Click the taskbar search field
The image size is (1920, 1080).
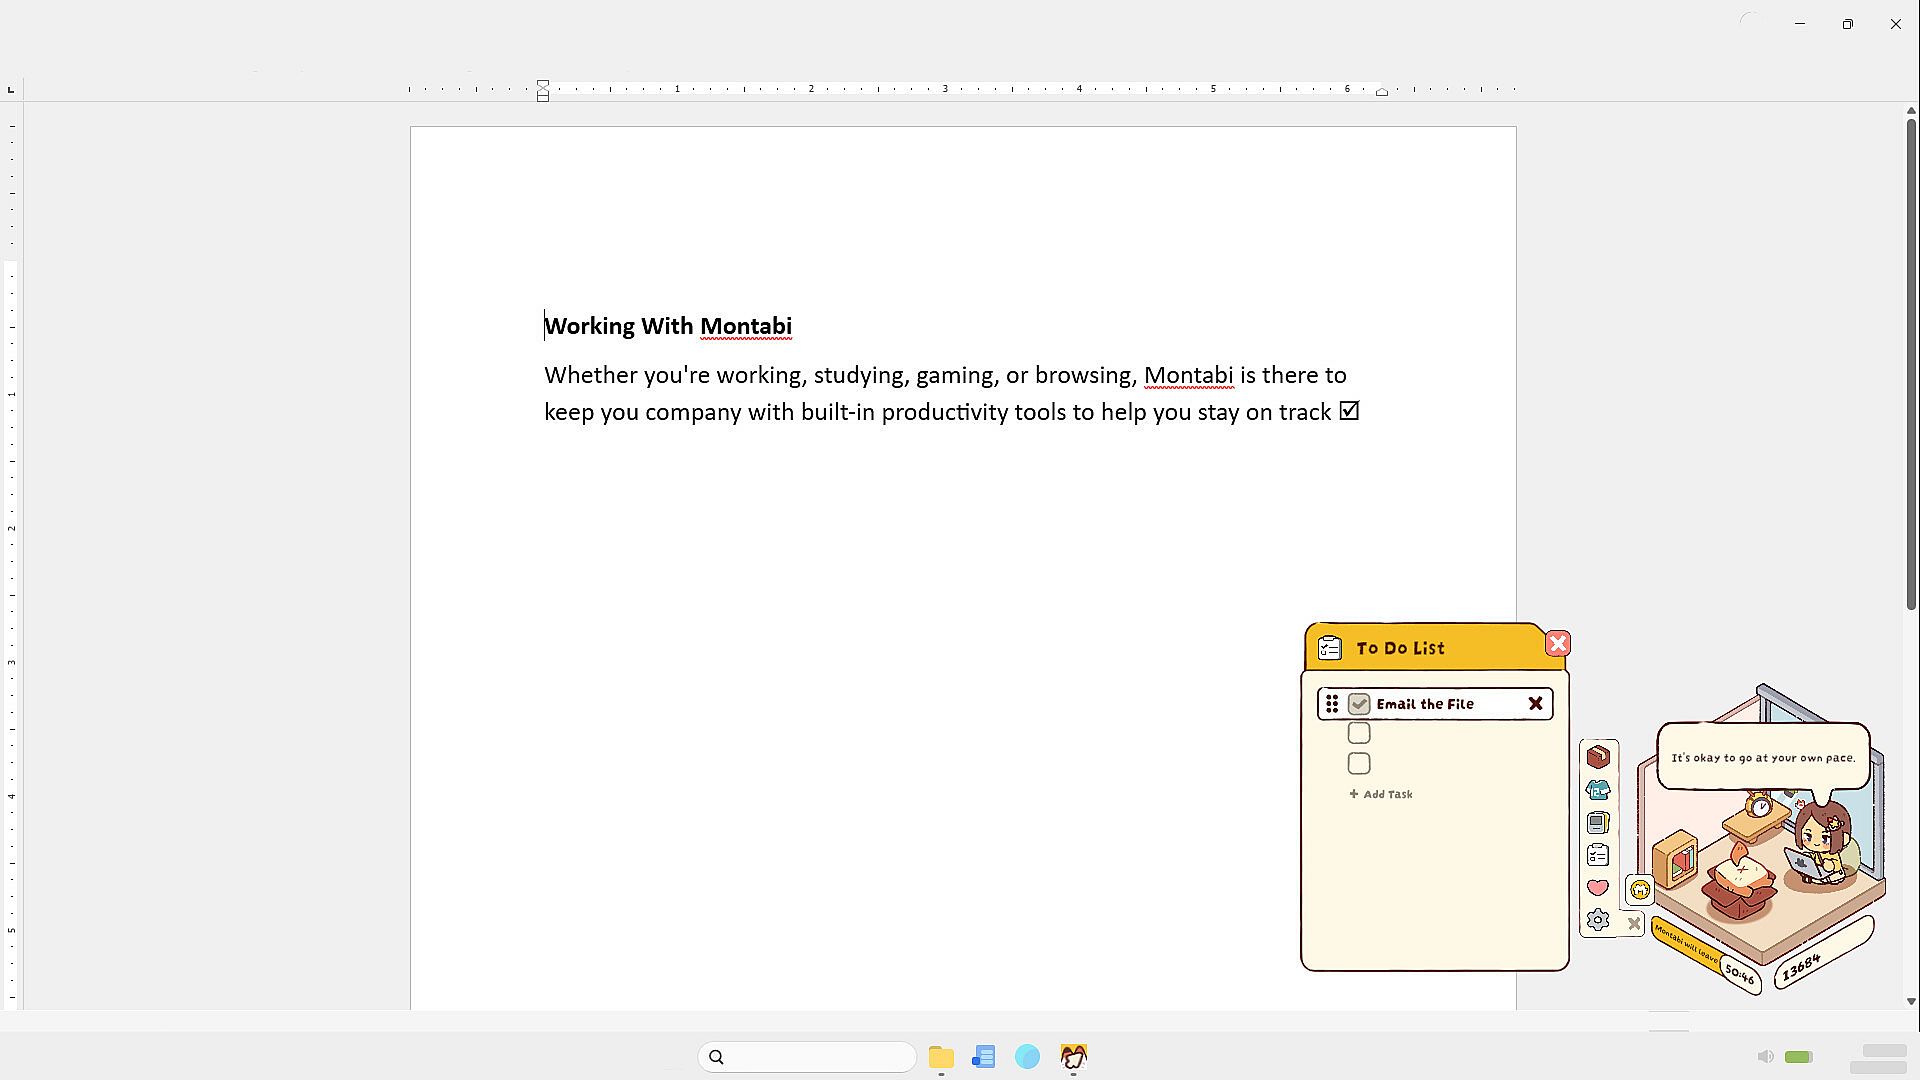pyautogui.click(x=807, y=1057)
